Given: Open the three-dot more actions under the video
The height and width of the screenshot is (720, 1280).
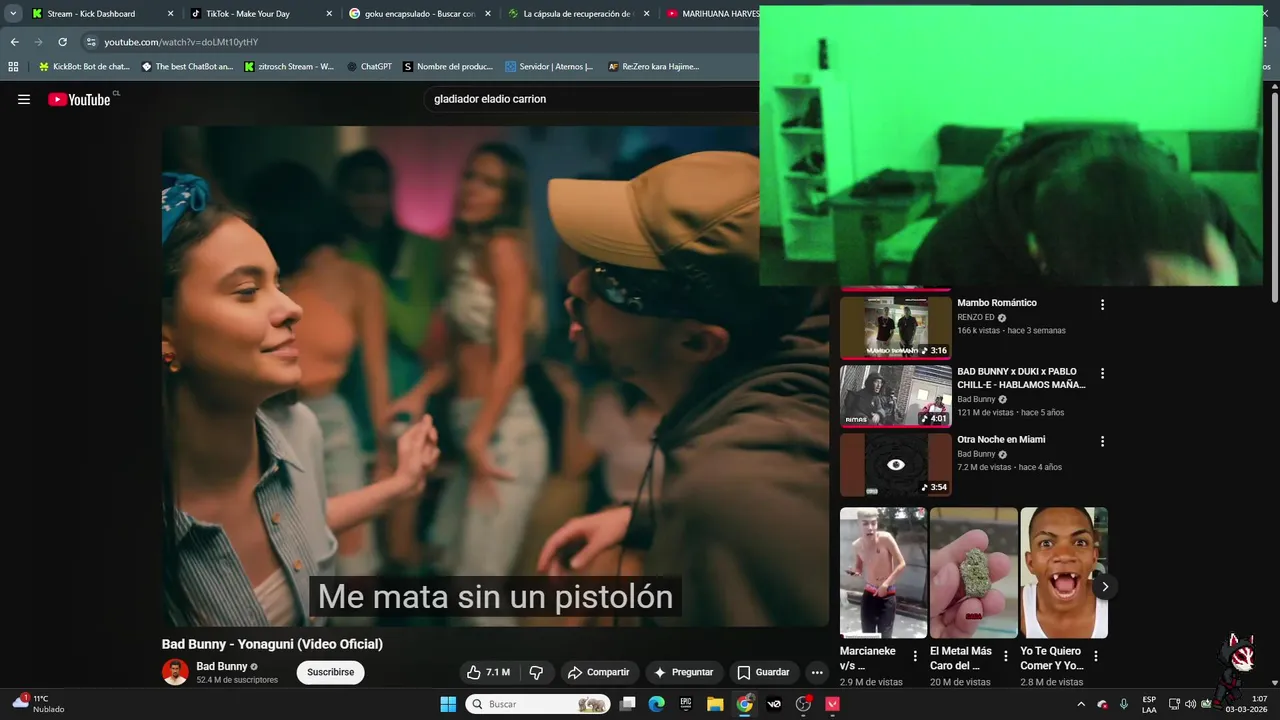Looking at the screenshot, I should coord(817,672).
